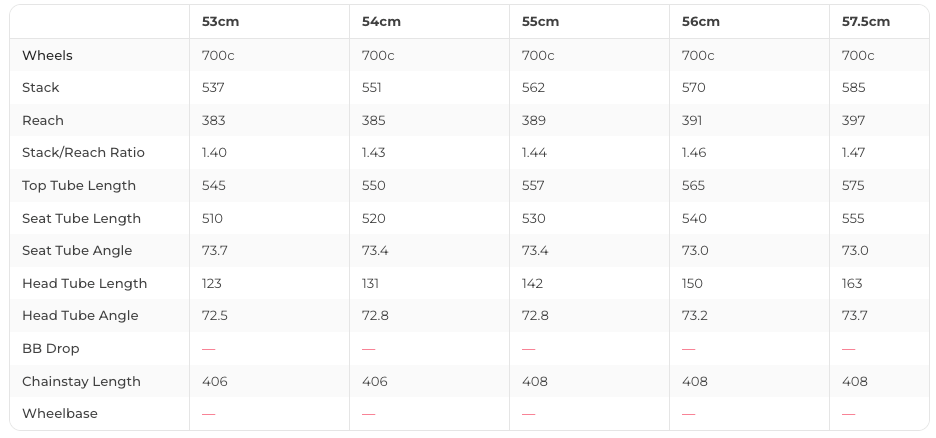Click the 537 stack value
Image resolution: width=936 pixels, height=438 pixels.
click(x=213, y=88)
